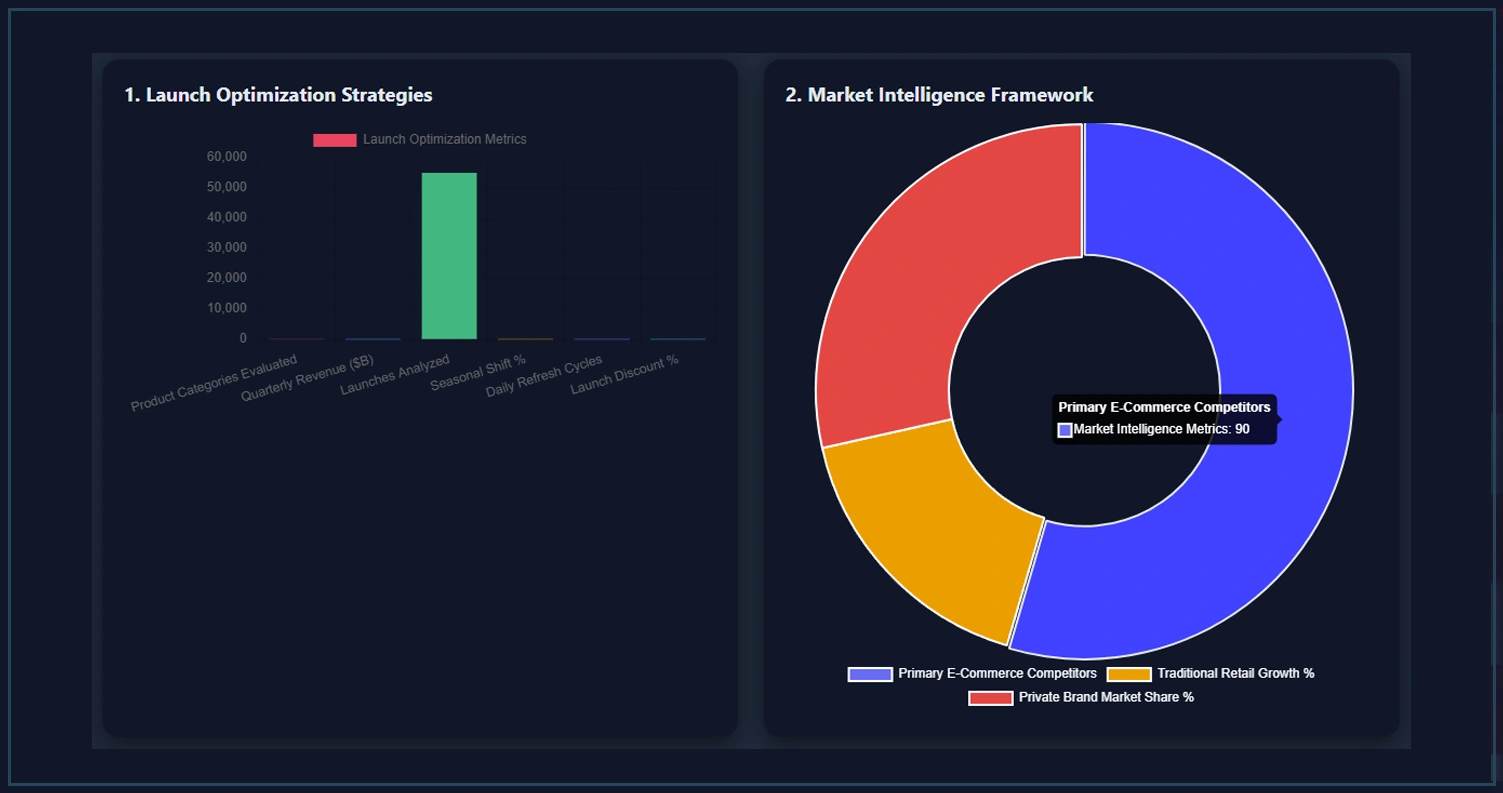Select the Market Intelligence Framework panel title
The image size is (1503, 793).
pos(938,95)
